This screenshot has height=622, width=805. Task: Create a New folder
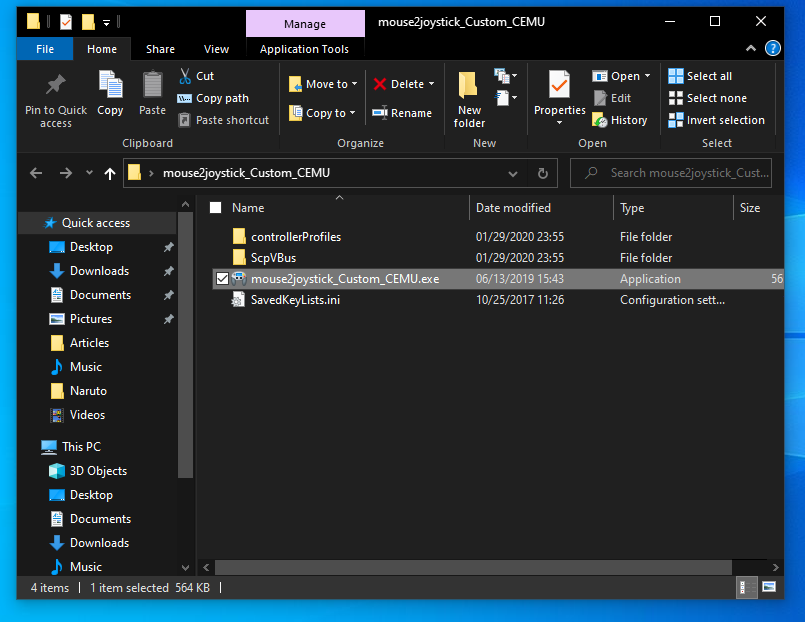[469, 100]
